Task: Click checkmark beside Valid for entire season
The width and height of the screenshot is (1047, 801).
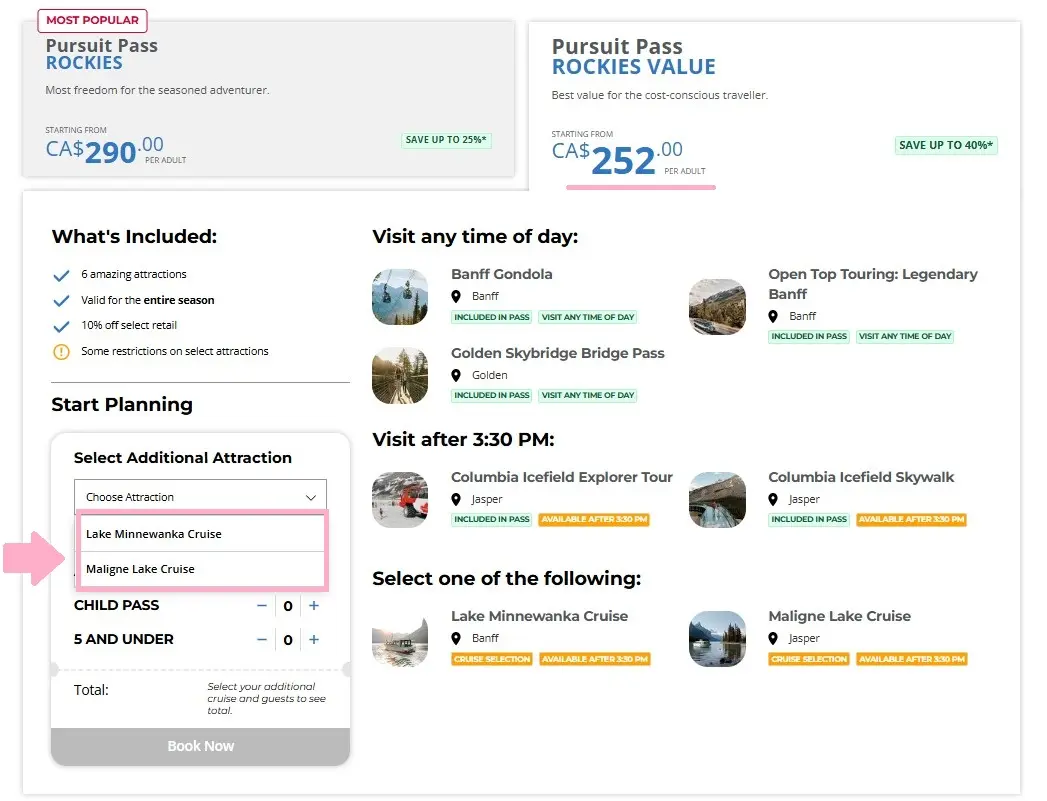Action: point(61,301)
